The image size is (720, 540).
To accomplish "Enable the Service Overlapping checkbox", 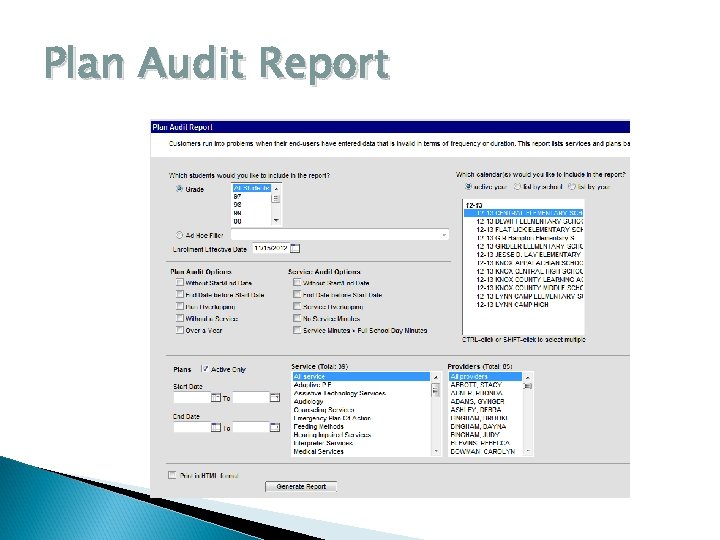I will pyautogui.click(x=297, y=306).
